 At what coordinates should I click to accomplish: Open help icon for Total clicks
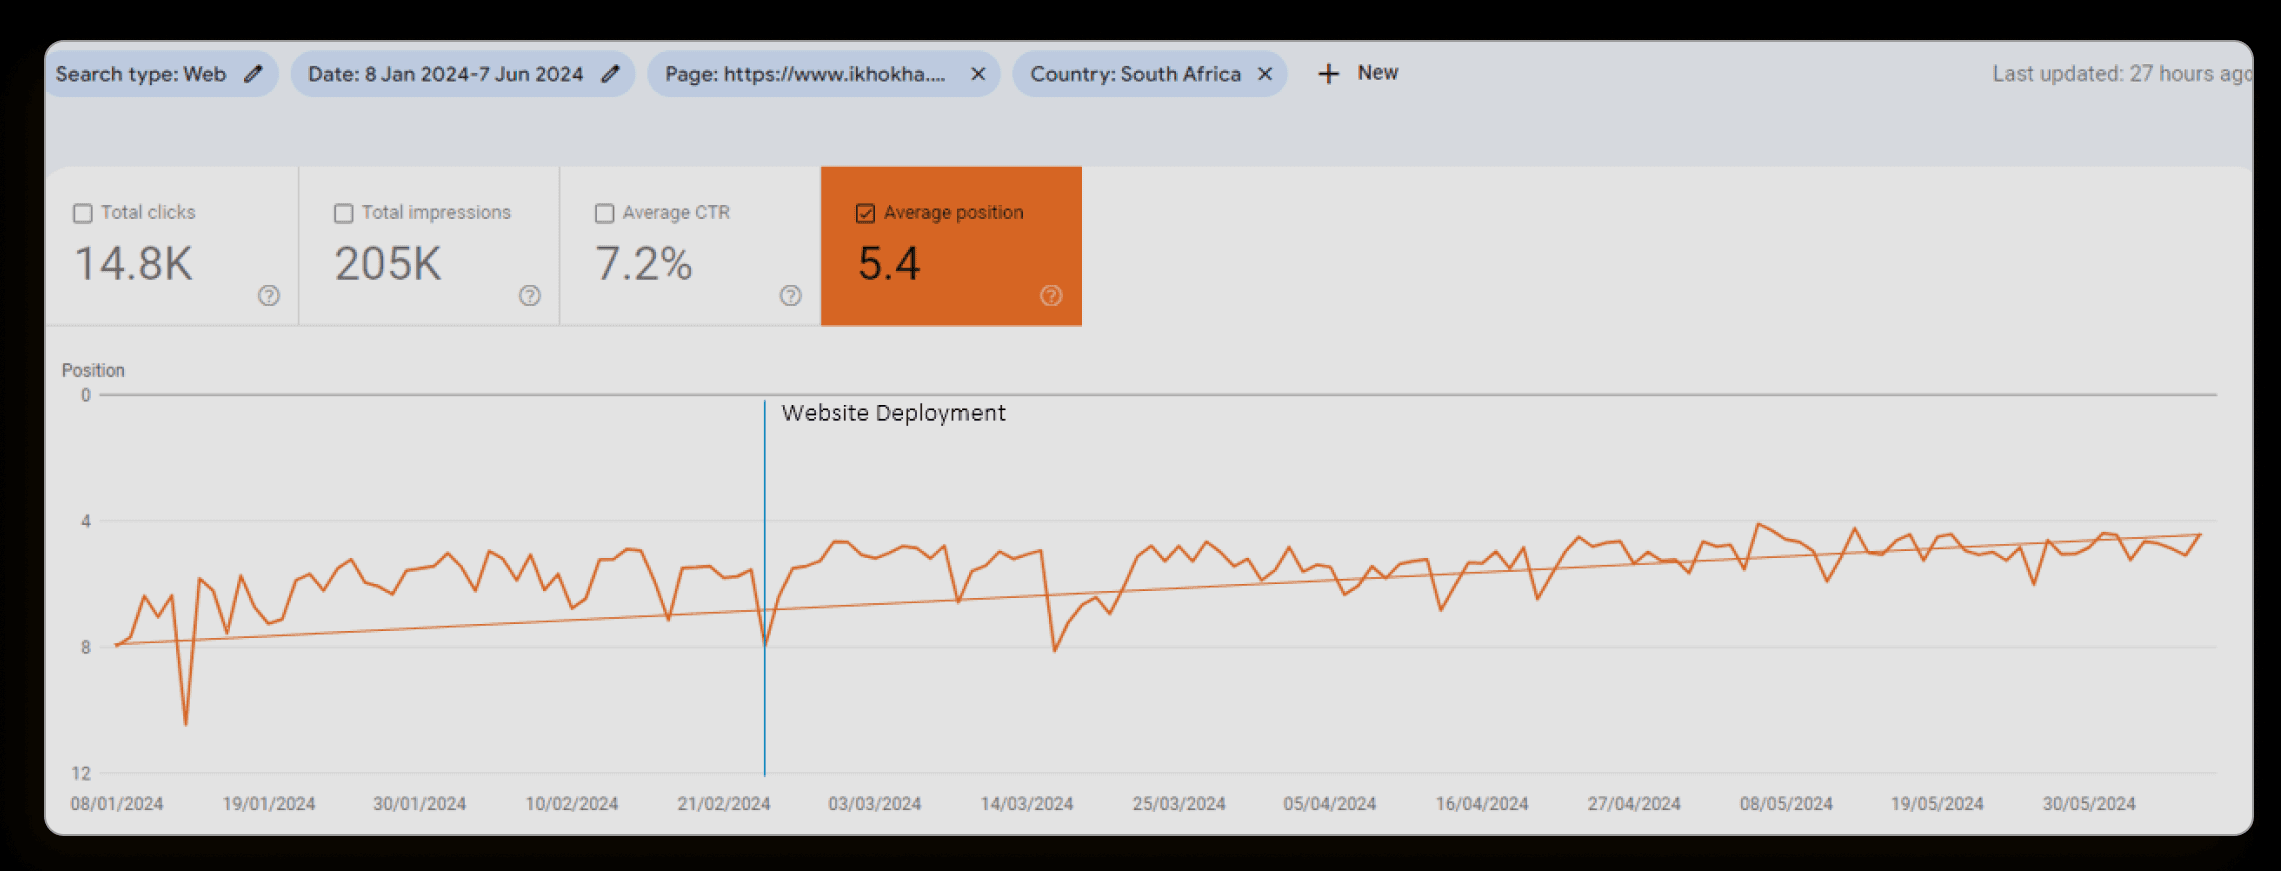(x=269, y=295)
